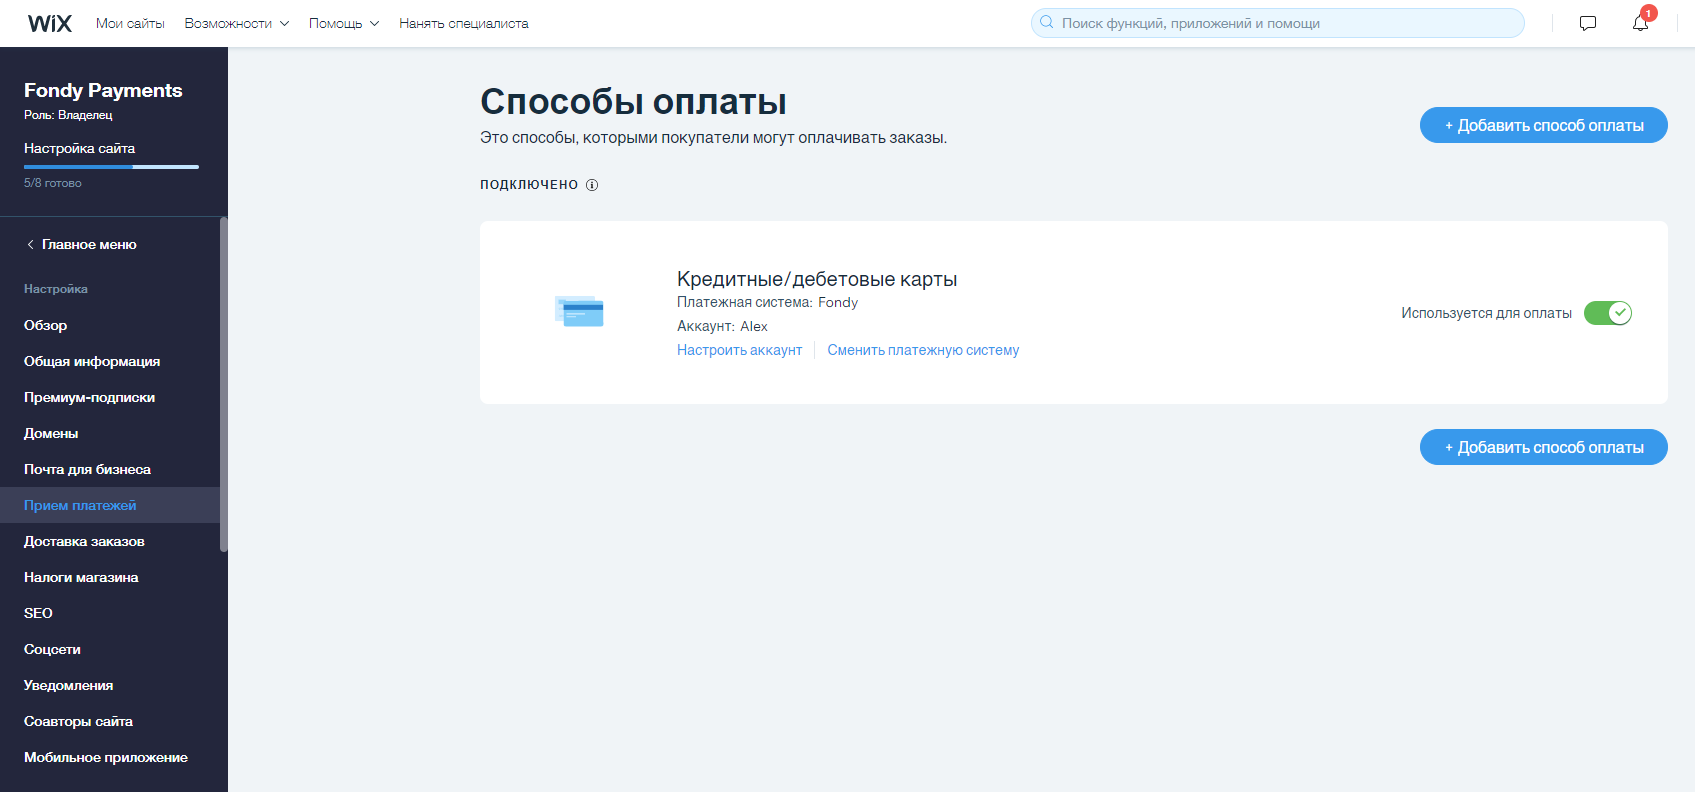1695x792 pixels.
Task: Click the Wix logo
Action: click(50, 23)
